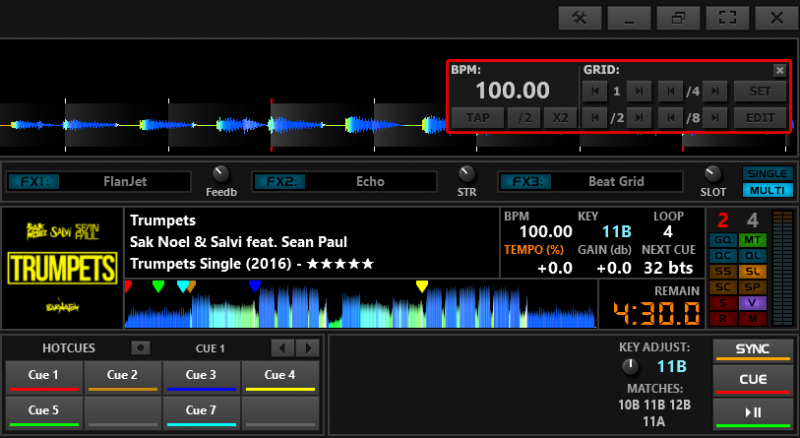Switch effects to MULTI mode
Screen dimensions: 800x438
765,190
